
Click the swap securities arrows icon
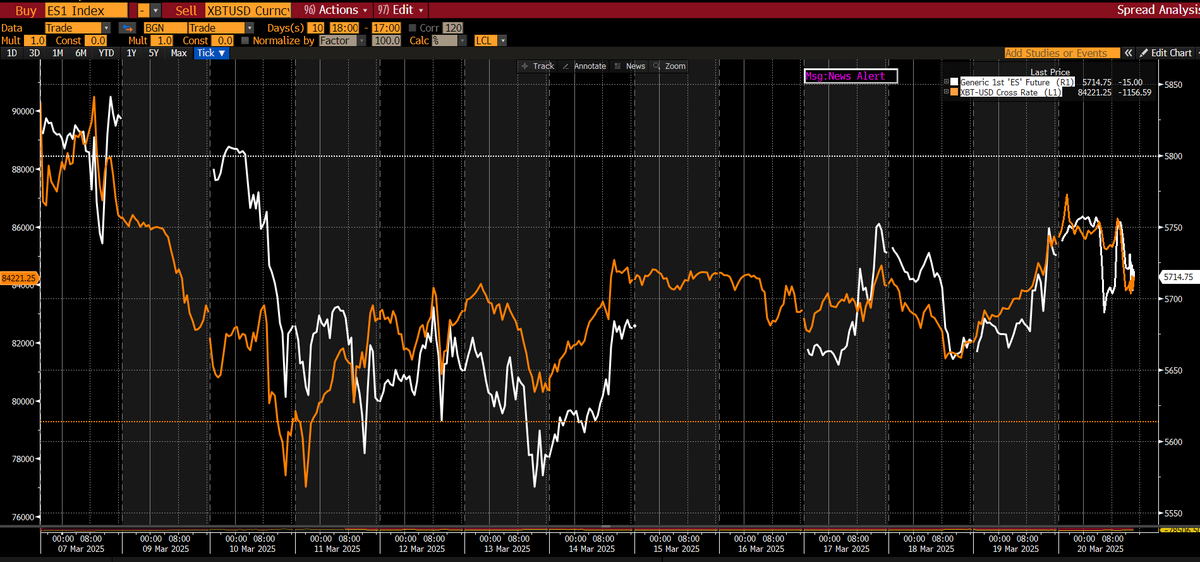click(x=129, y=28)
